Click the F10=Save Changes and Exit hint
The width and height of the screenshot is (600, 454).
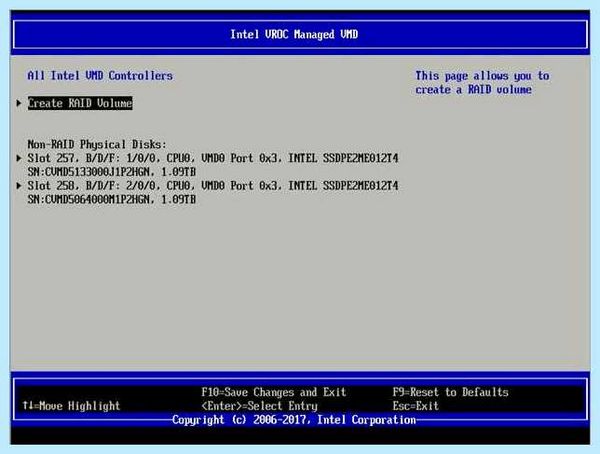click(274, 392)
